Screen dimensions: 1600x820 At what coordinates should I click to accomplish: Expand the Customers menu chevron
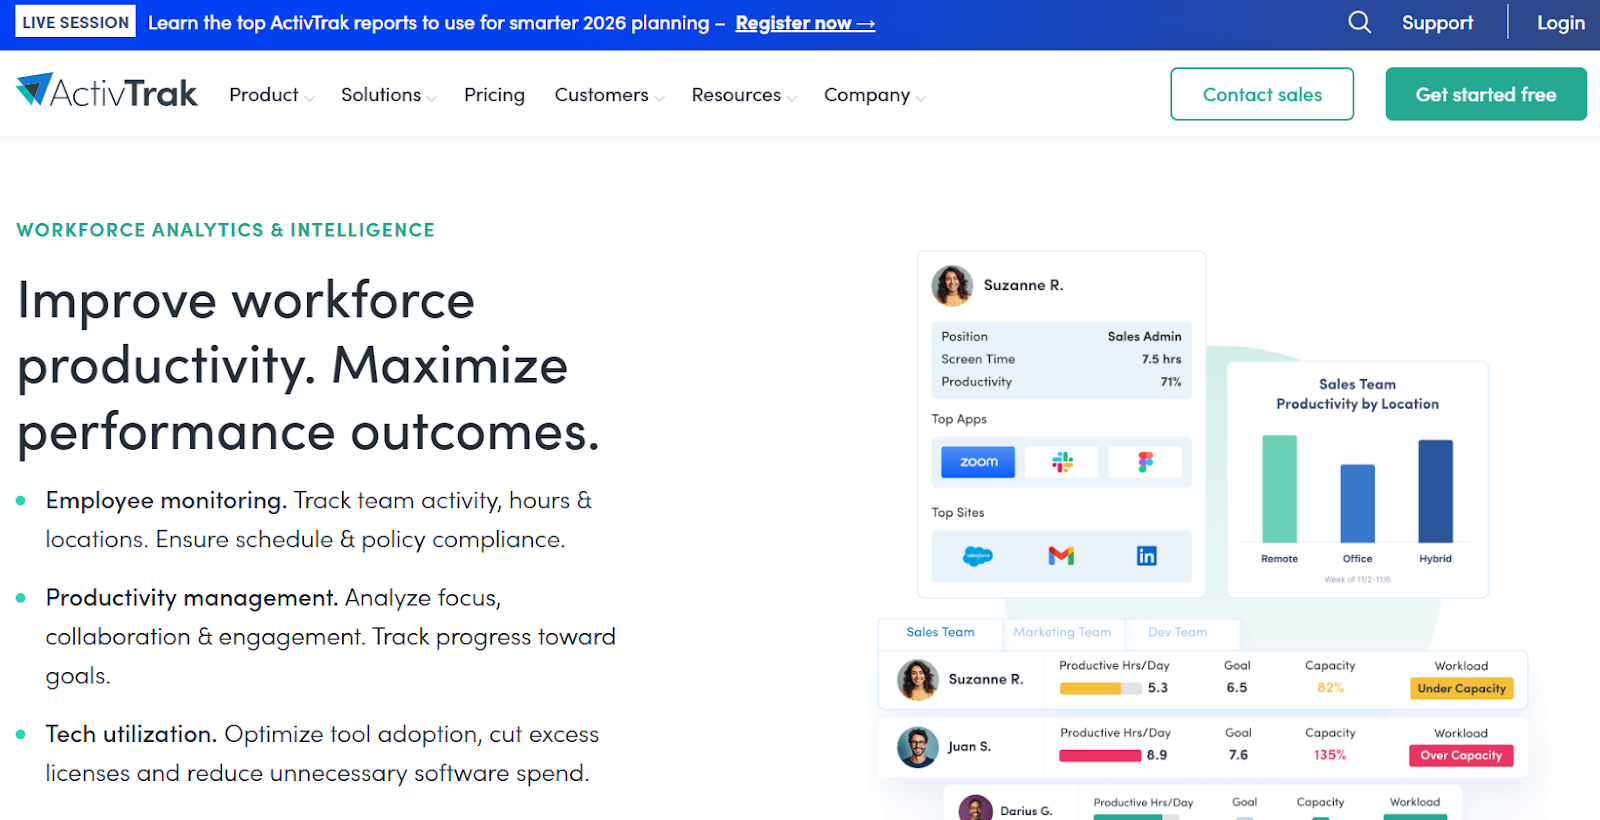point(659,98)
